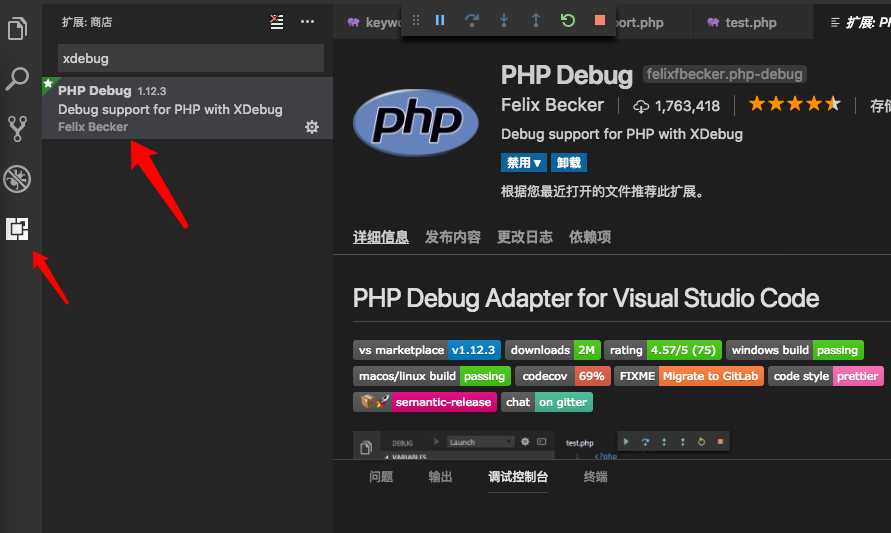
Task: Pause the debug session
Action: (x=440, y=20)
